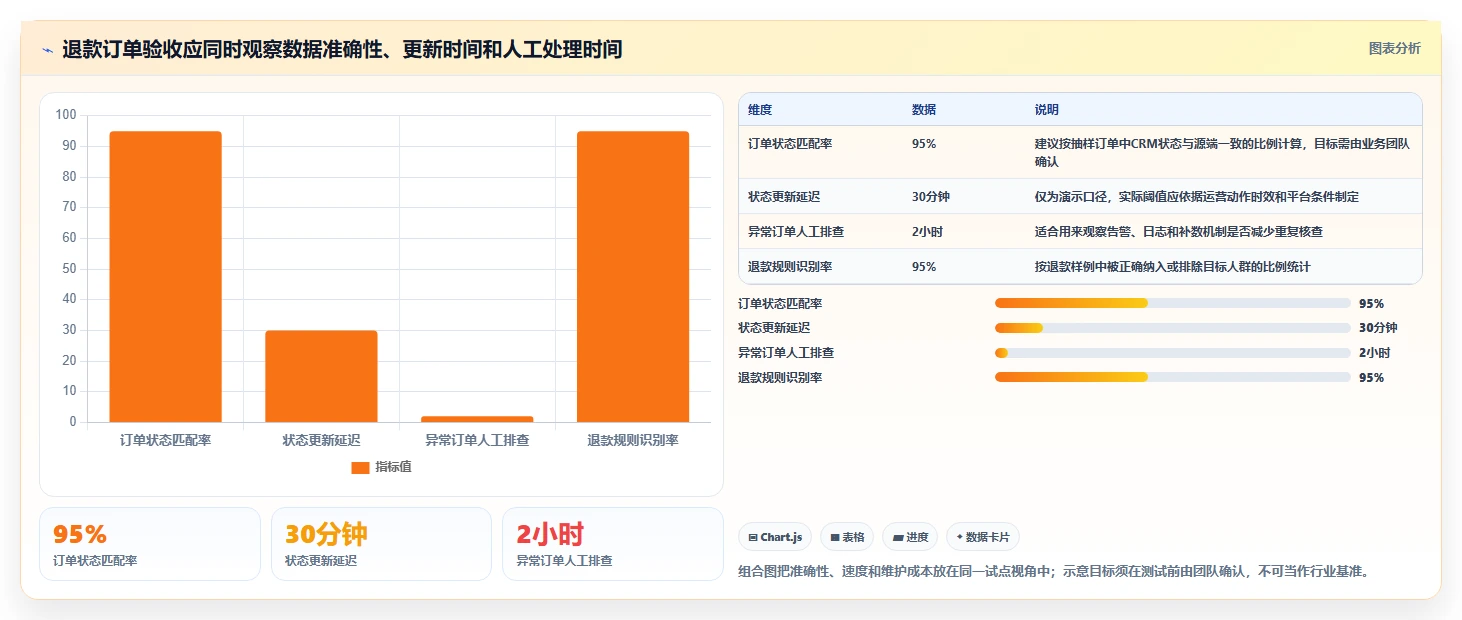
Task: Click the 2小时 value in table
Action: point(927,232)
